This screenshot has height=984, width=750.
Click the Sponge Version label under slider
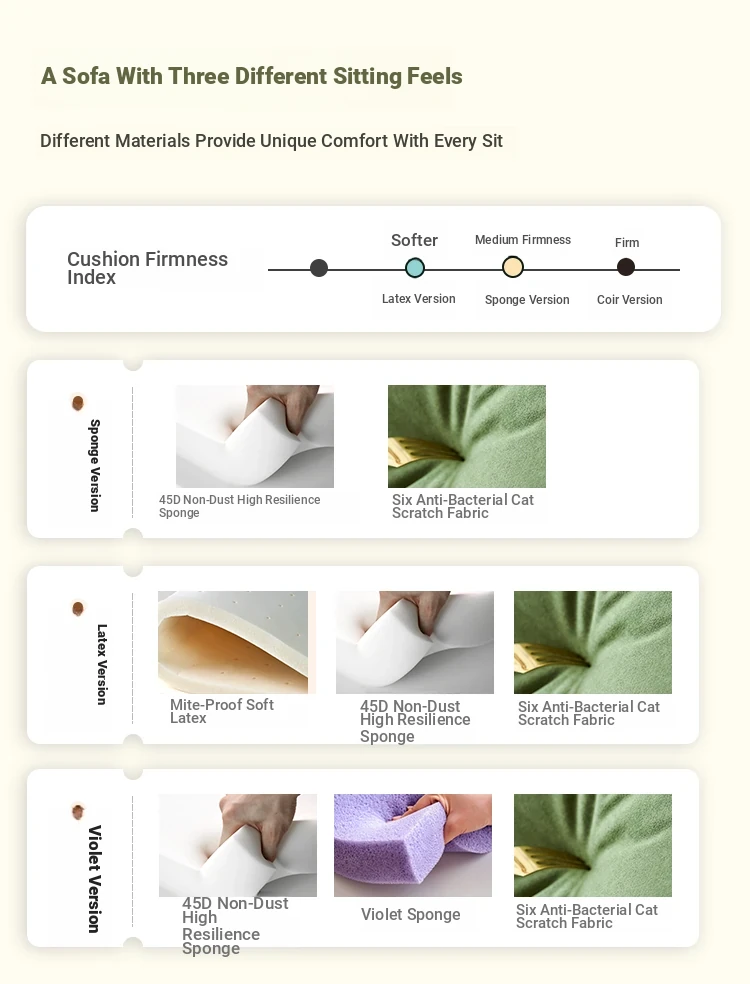pos(527,300)
